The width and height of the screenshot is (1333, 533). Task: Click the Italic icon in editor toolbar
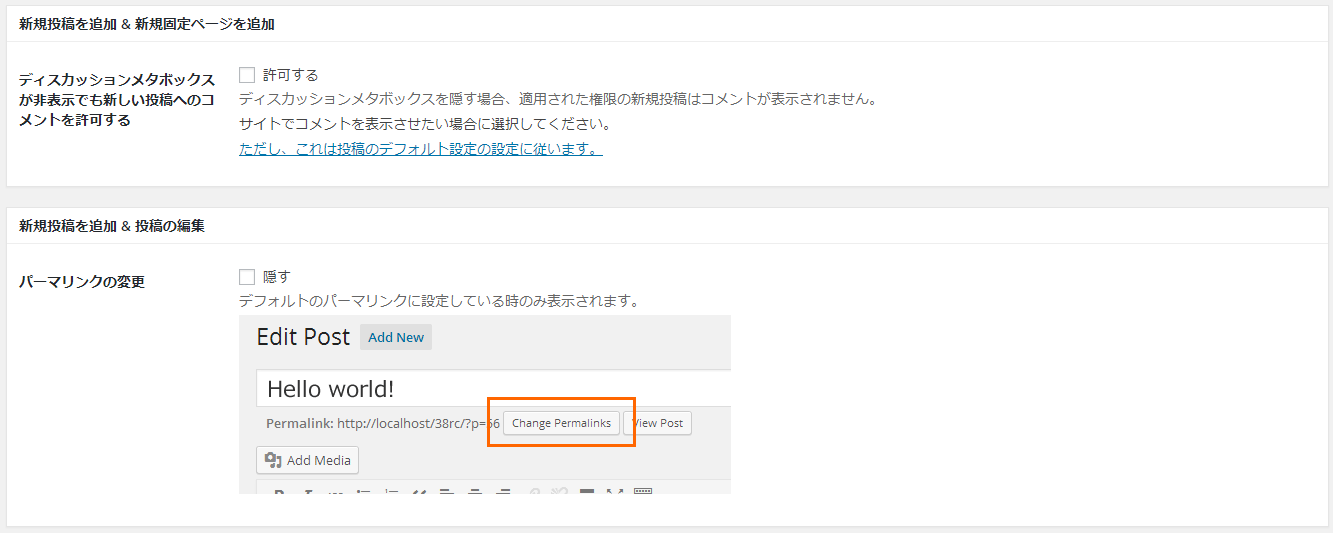pyautogui.click(x=308, y=491)
